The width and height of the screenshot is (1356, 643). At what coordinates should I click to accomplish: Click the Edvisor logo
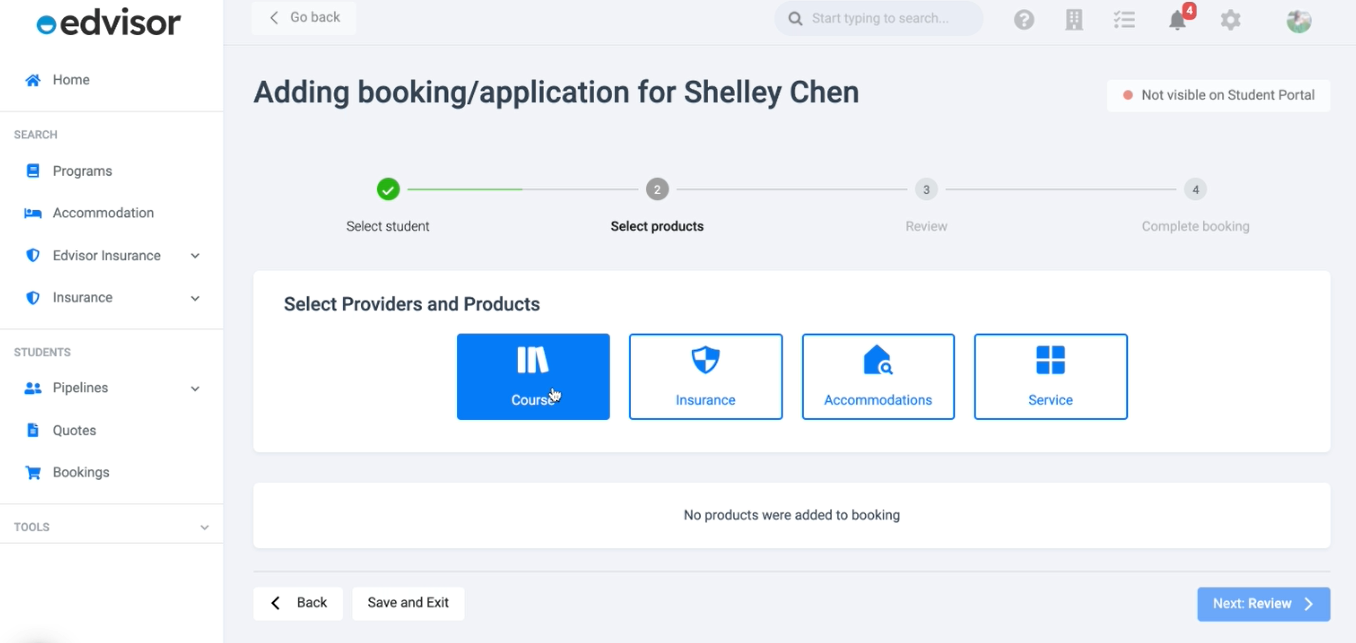tap(109, 23)
